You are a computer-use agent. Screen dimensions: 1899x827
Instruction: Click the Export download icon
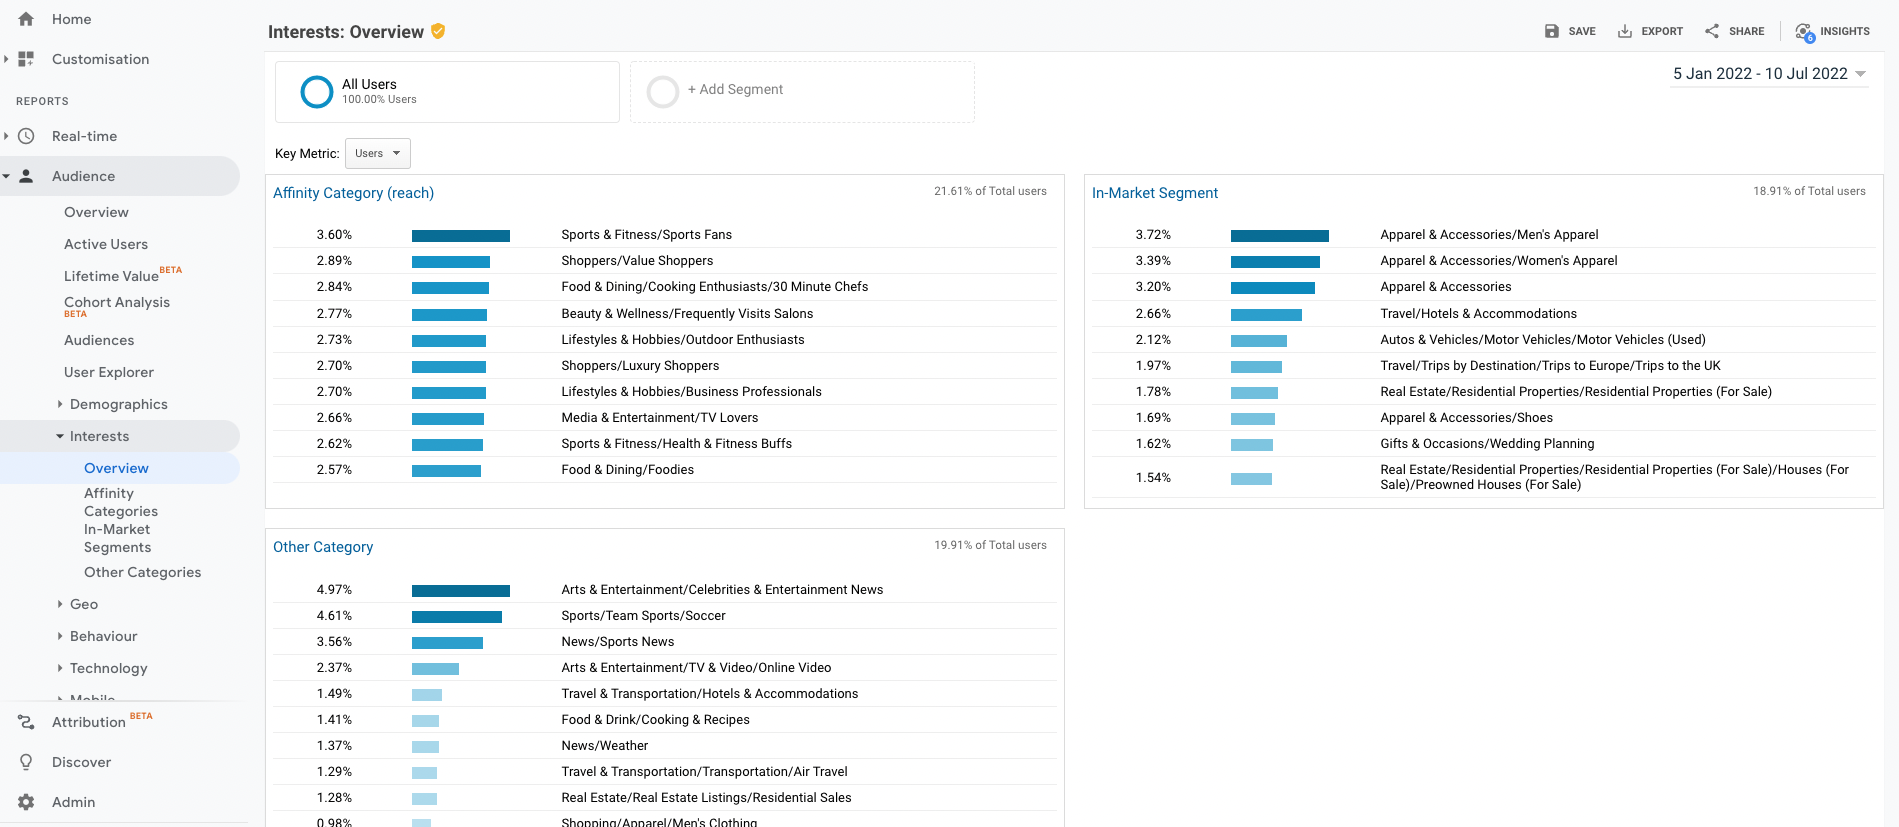1625,31
